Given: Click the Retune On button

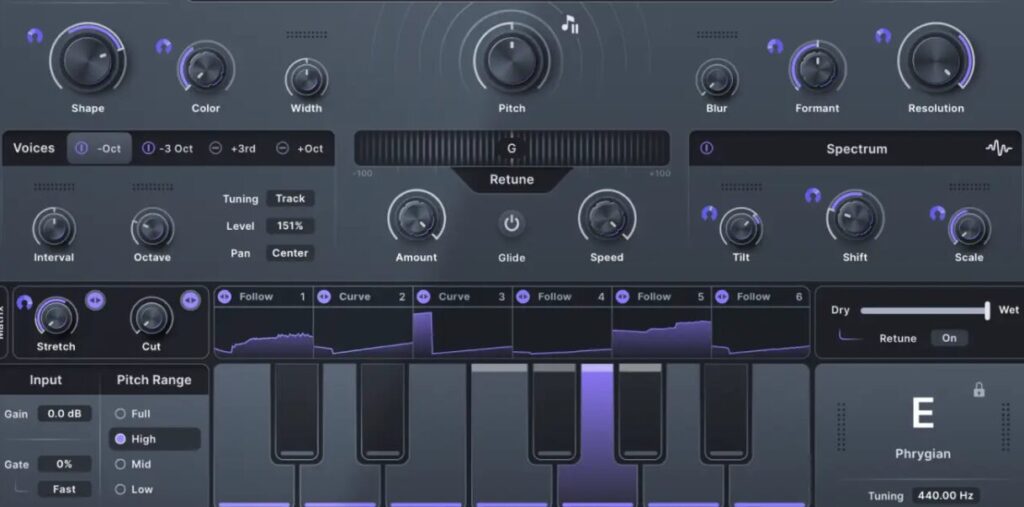Looking at the screenshot, I should point(948,338).
